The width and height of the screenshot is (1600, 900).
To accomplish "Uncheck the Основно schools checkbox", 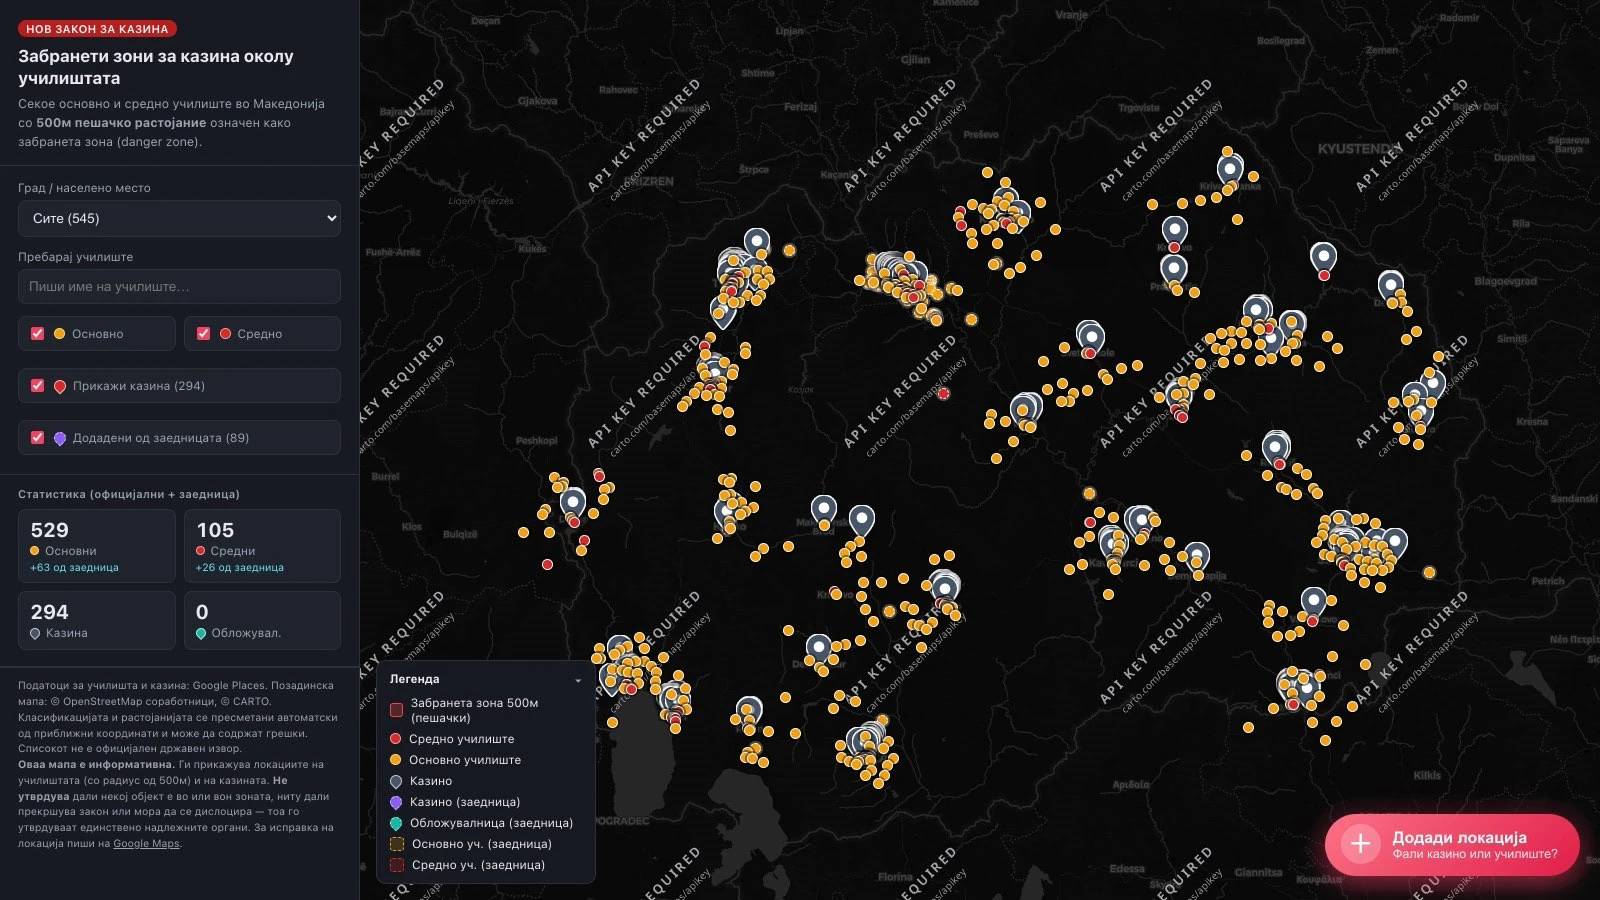I will (38, 333).
